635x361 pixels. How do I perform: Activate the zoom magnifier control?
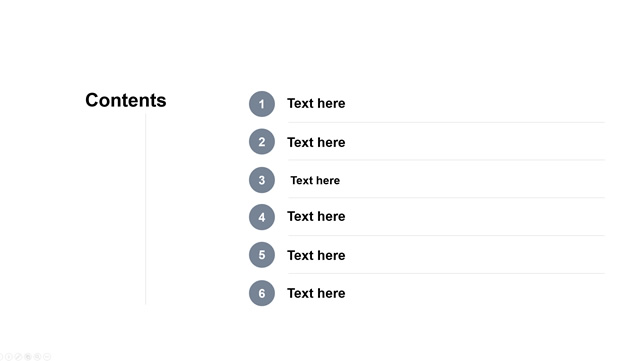point(37,357)
